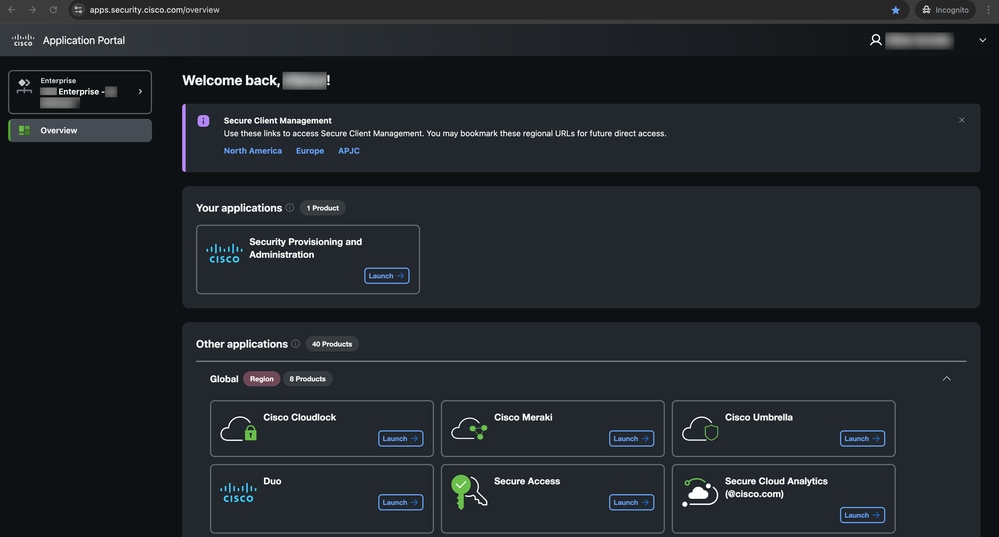The width and height of the screenshot is (999, 537).
Task: Launch Cisco Meraki
Action: point(631,438)
